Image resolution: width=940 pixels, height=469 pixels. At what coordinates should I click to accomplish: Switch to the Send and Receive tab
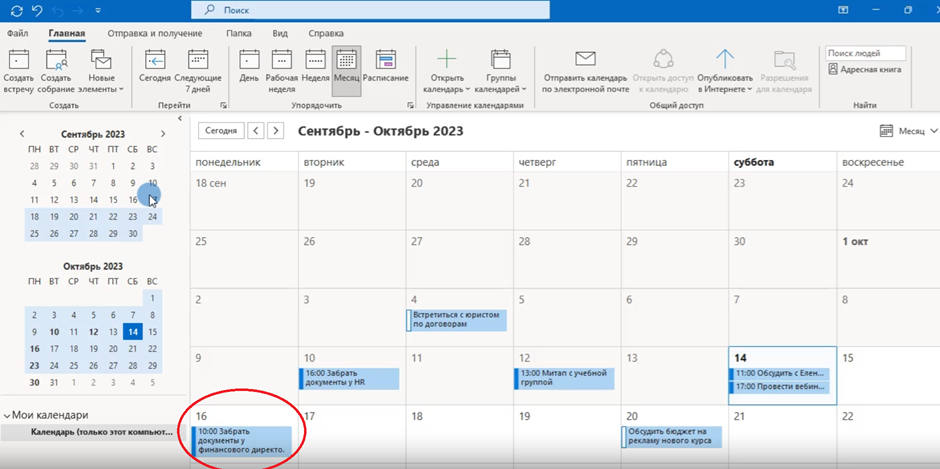(154, 33)
